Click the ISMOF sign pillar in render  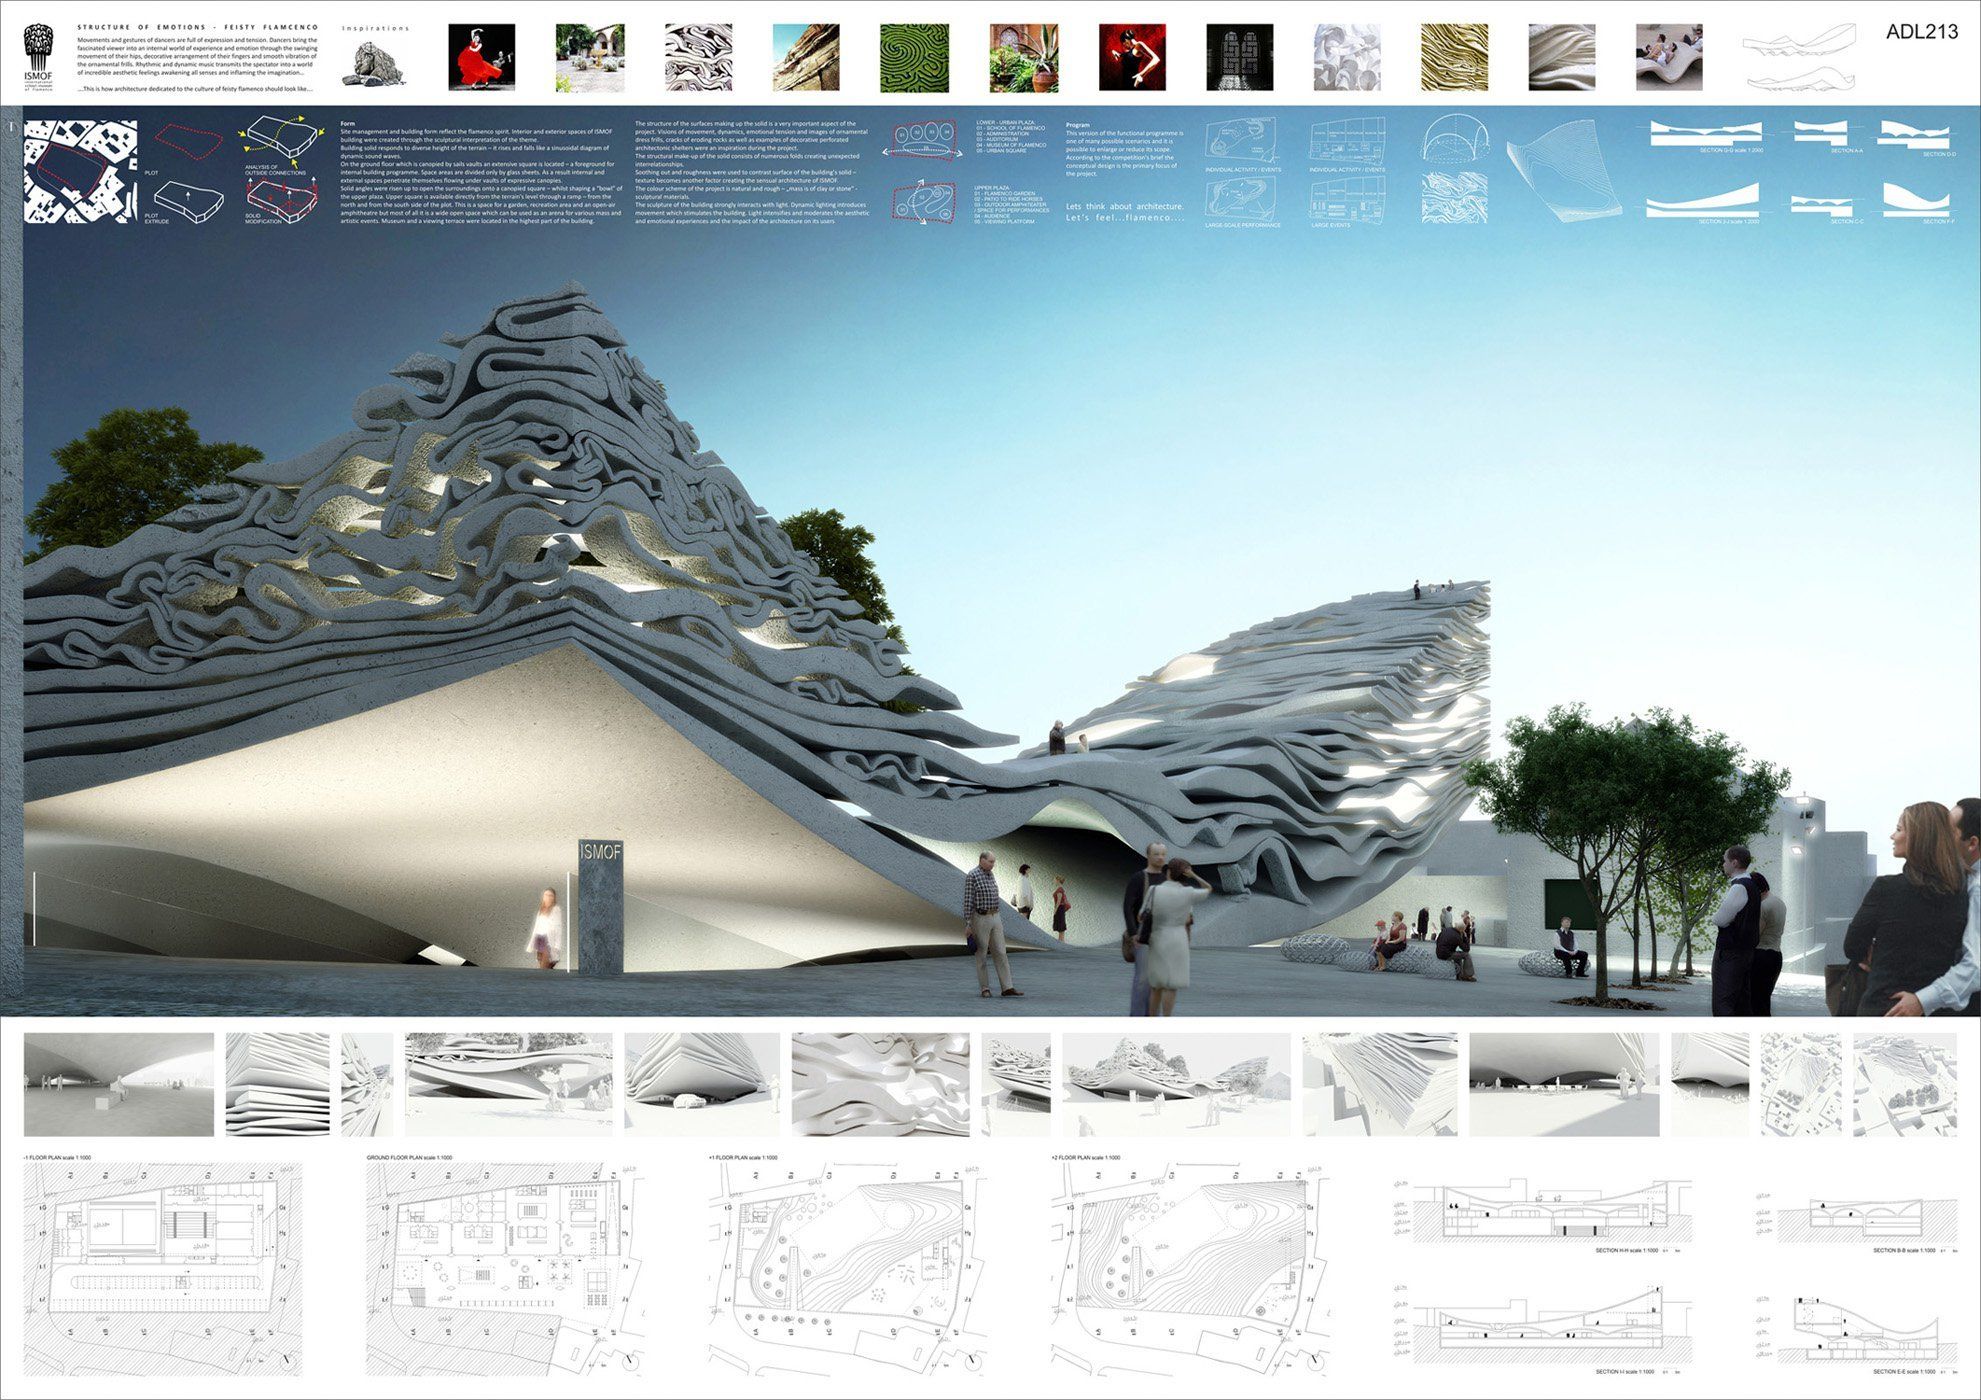click(600, 907)
